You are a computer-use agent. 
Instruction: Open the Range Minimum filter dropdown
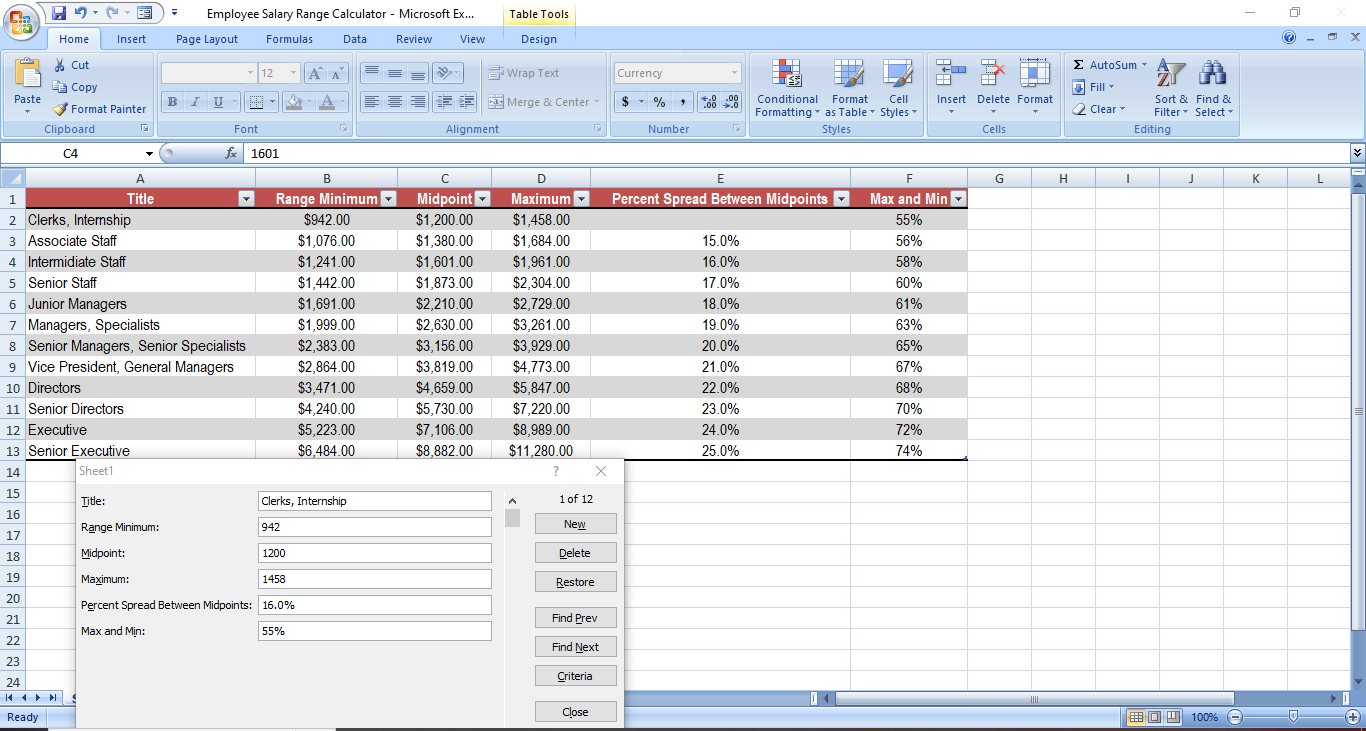[388, 199]
